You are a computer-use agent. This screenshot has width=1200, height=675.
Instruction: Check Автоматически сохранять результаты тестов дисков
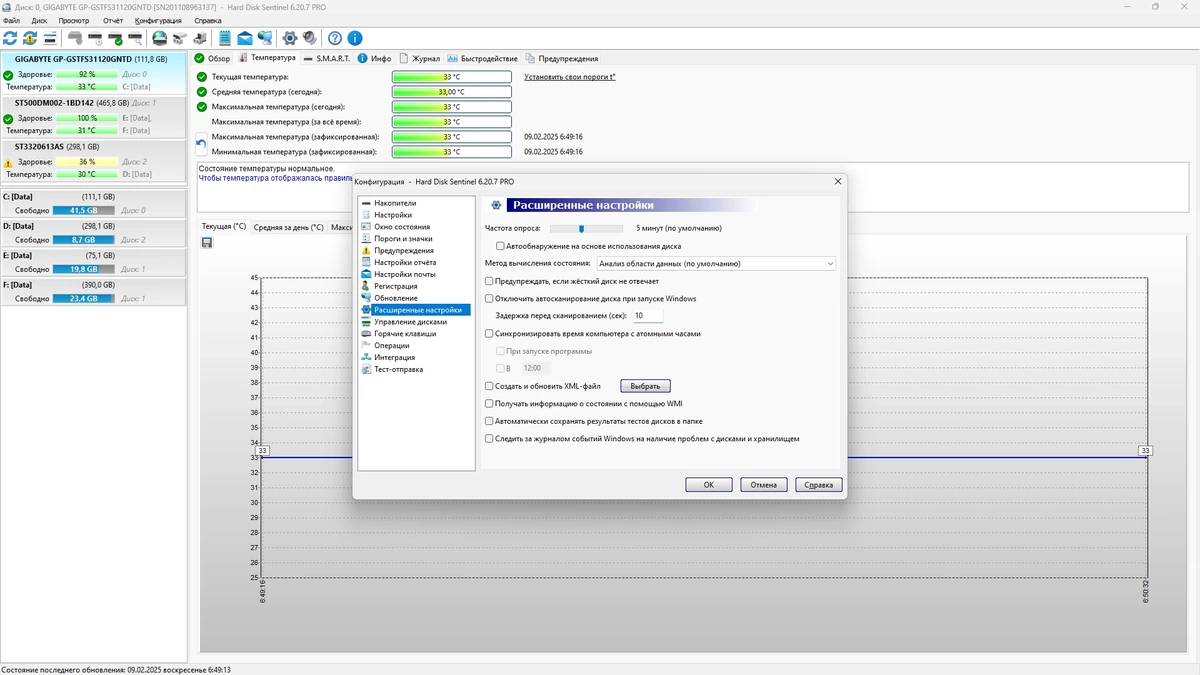pyautogui.click(x=489, y=421)
